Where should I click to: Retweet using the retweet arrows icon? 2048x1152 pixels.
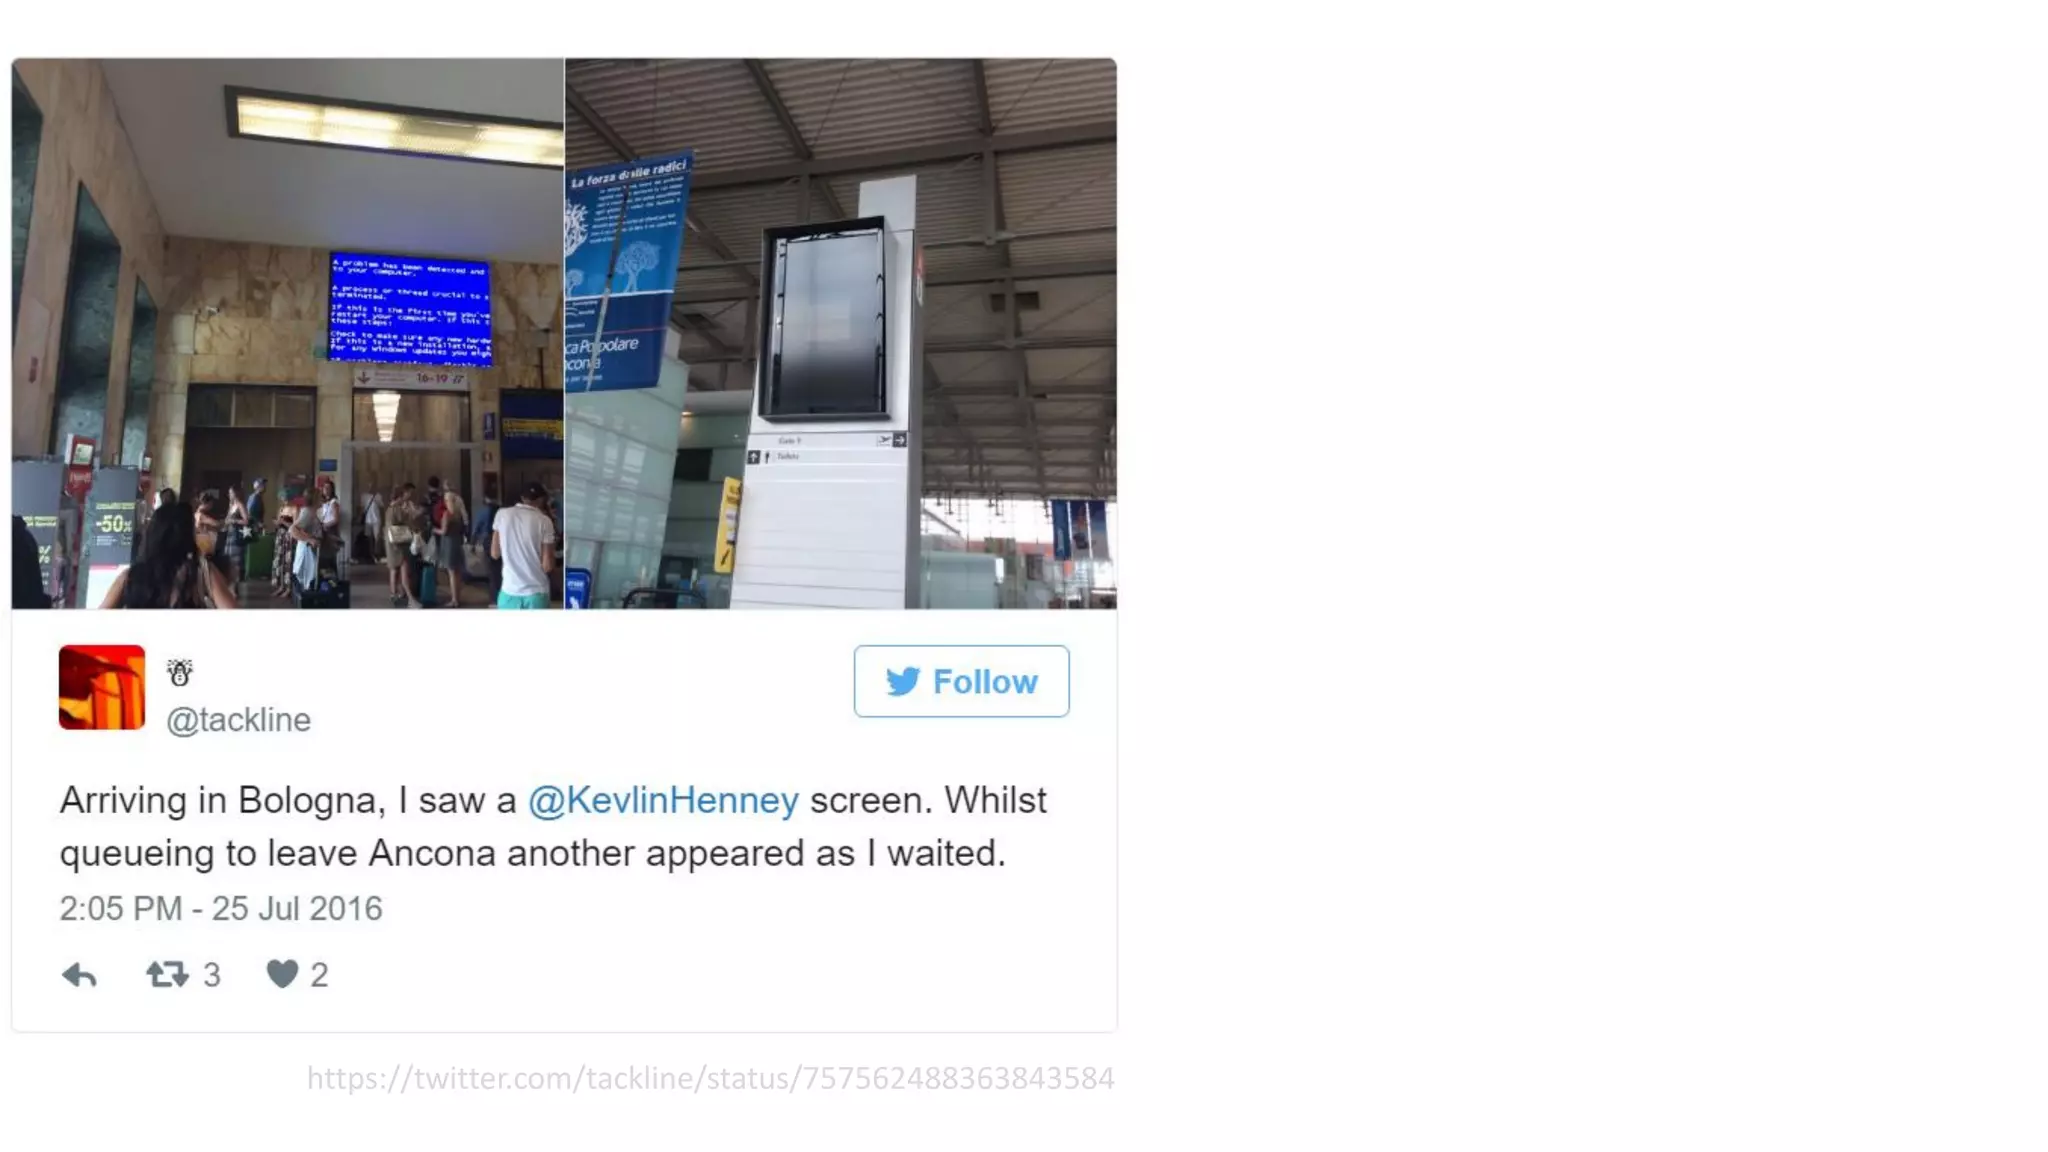[x=167, y=974]
